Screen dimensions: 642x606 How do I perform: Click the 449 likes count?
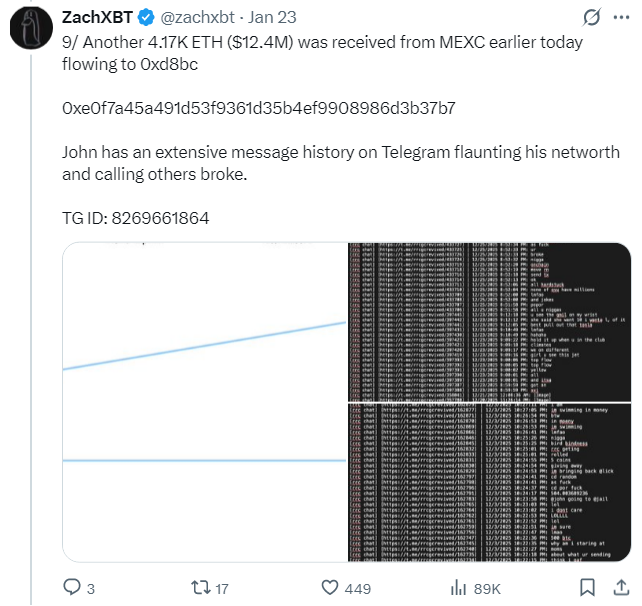click(357, 588)
